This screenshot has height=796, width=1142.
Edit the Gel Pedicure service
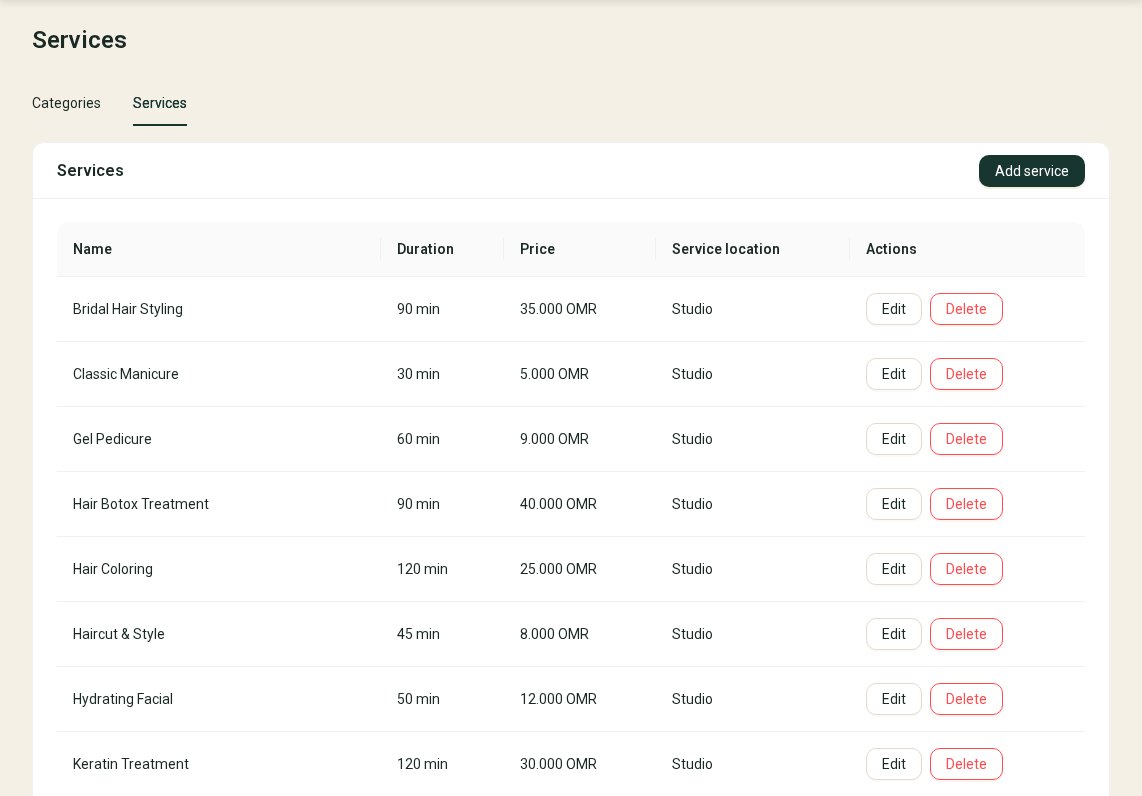(x=894, y=439)
